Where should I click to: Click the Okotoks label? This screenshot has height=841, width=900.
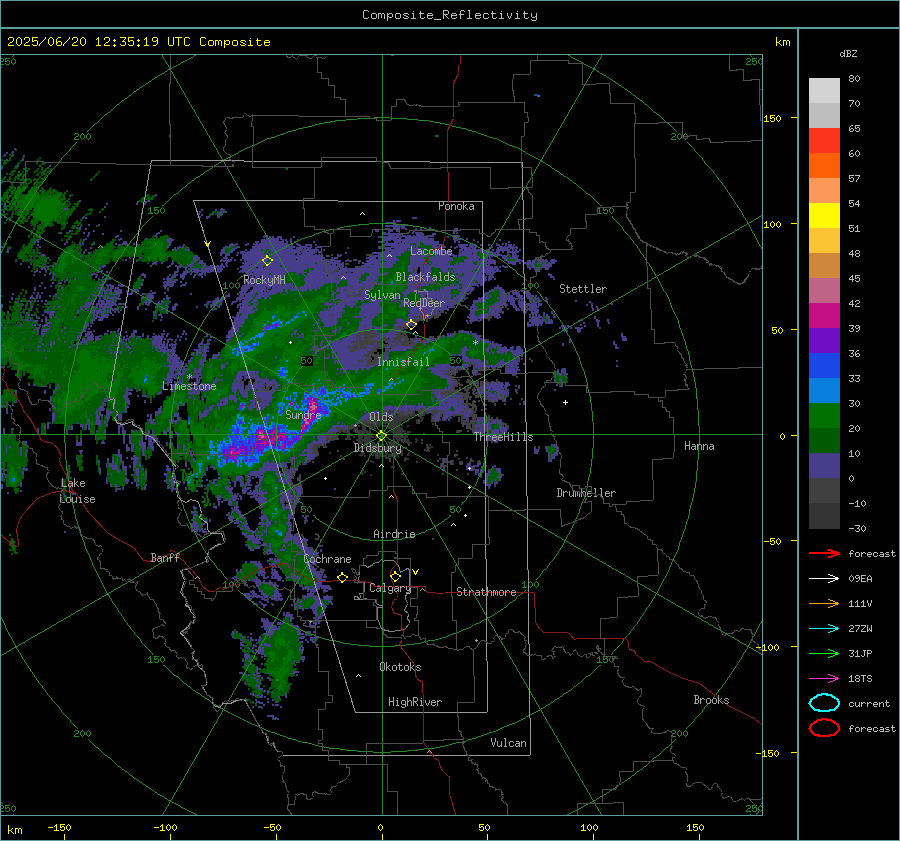point(400,667)
